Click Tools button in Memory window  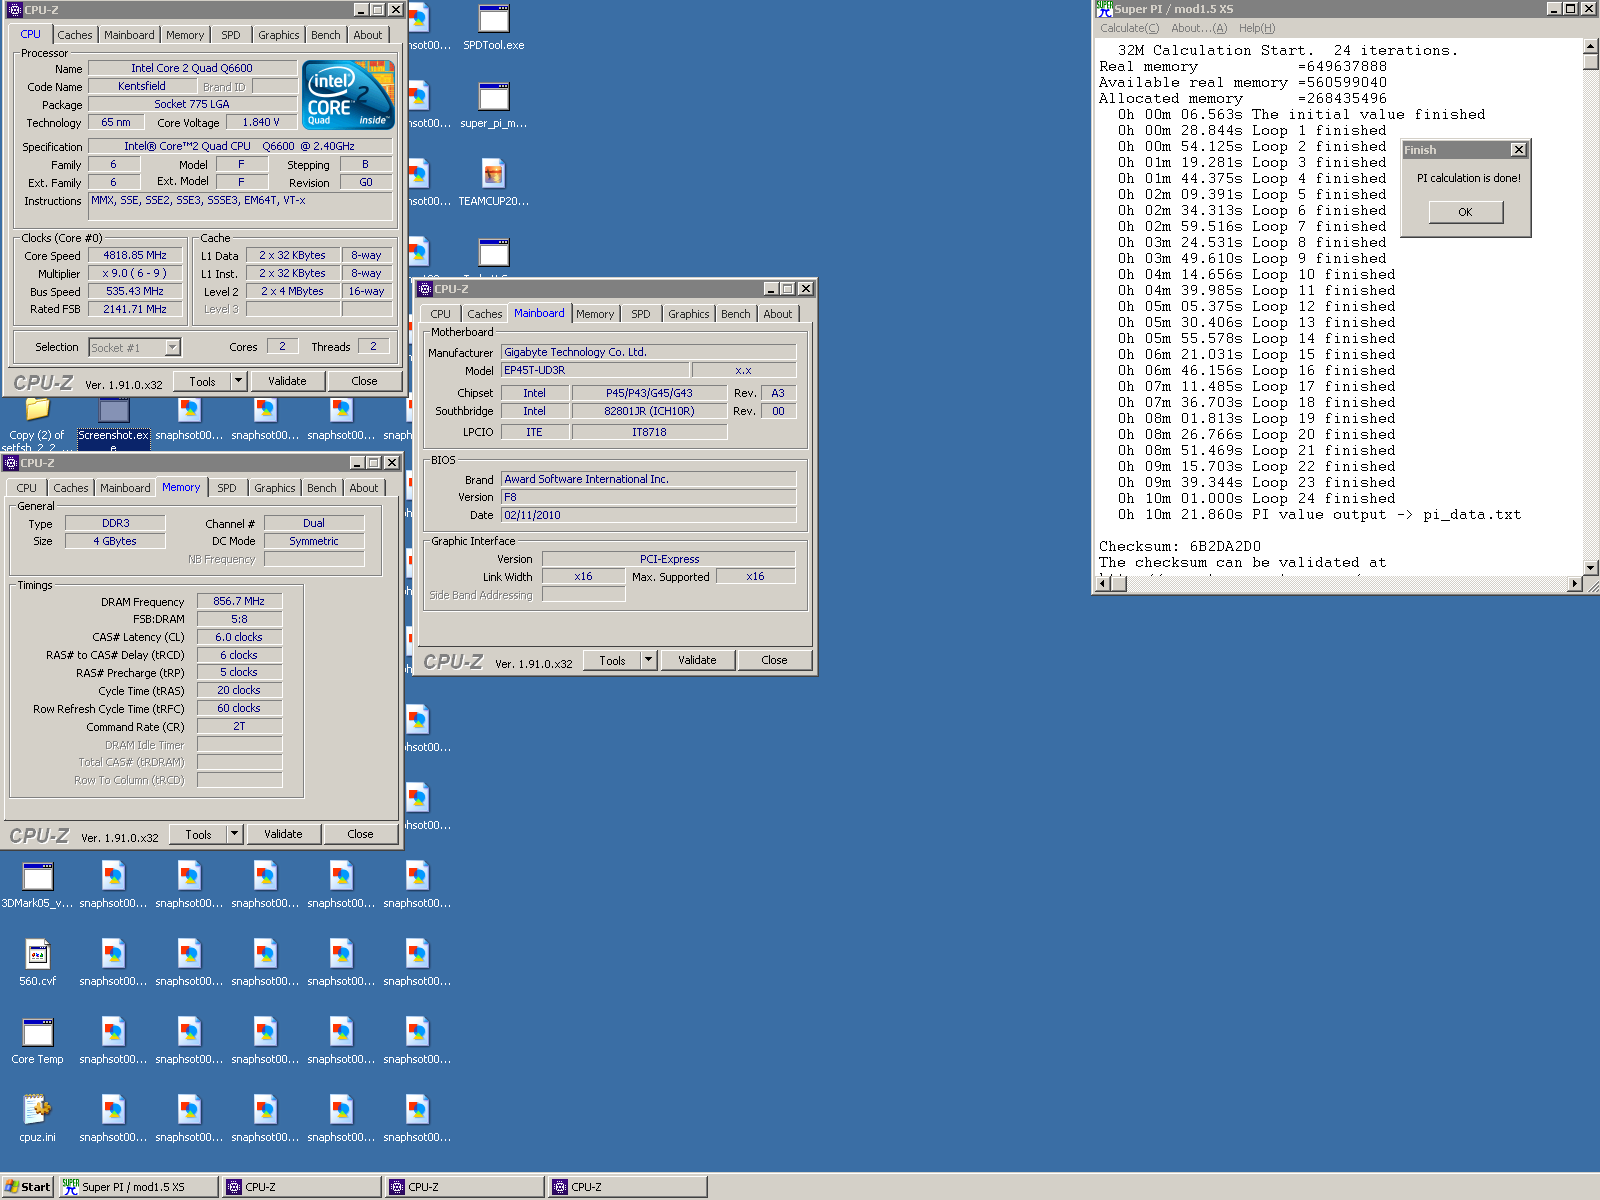point(198,834)
